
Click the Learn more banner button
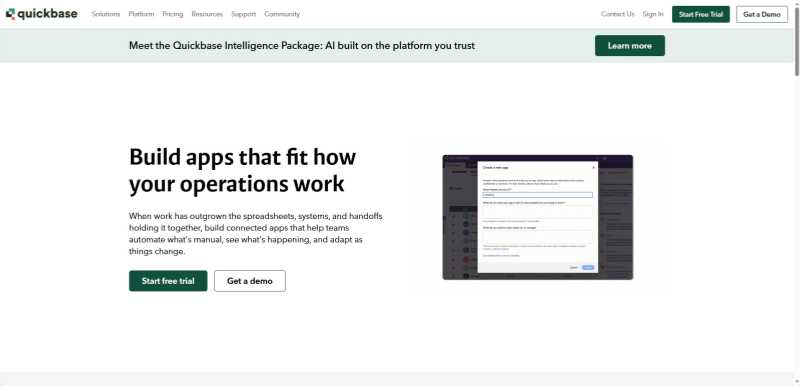(630, 45)
